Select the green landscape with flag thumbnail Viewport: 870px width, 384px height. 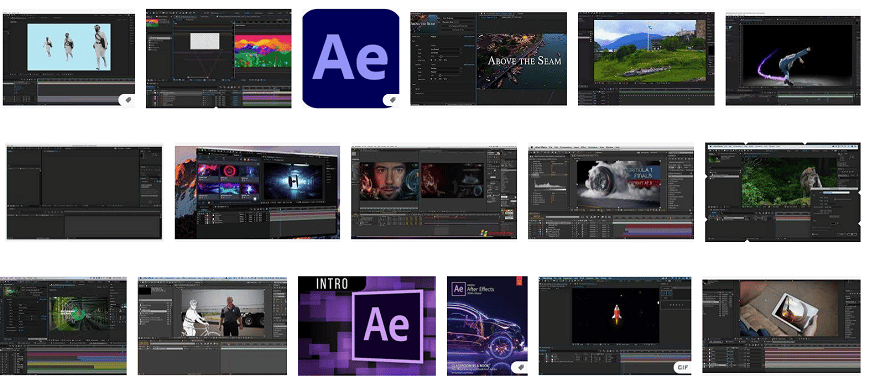click(646, 58)
